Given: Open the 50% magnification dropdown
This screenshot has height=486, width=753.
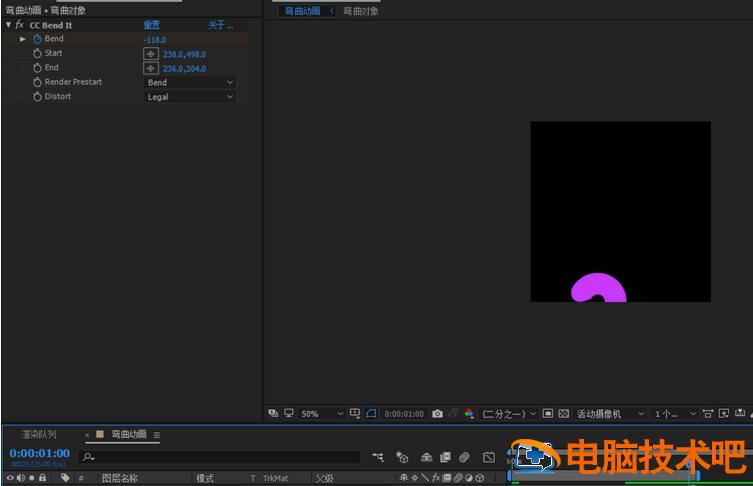Looking at the screenshot, I should click(x=322, y=413).
